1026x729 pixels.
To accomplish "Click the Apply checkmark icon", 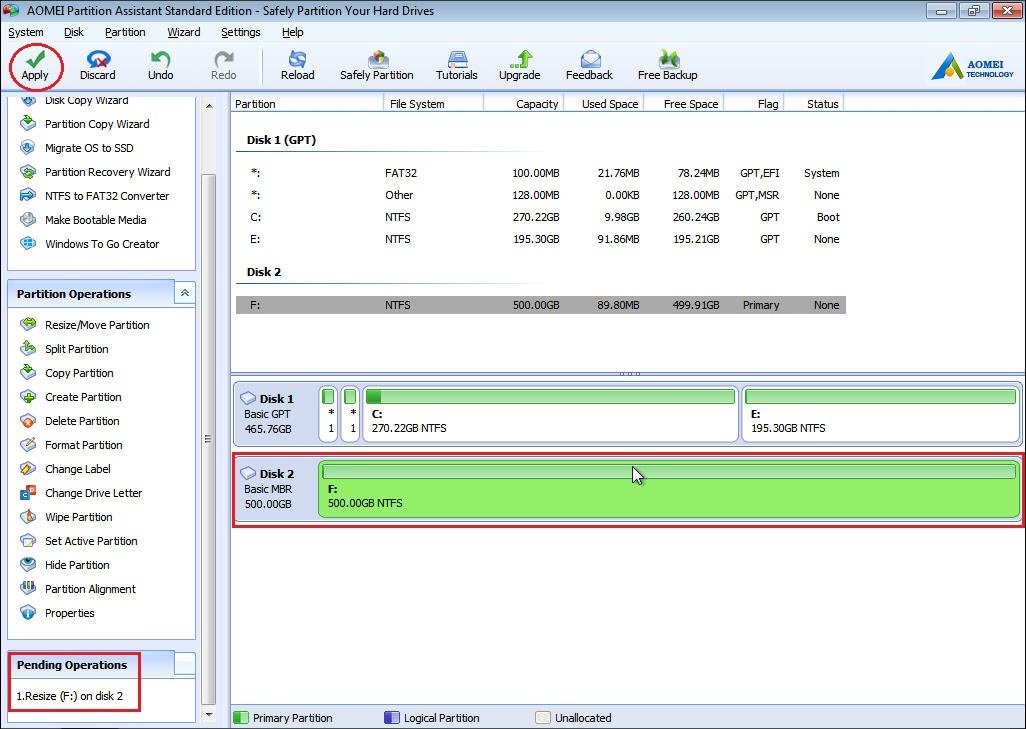I will click(x=35, y=60).
